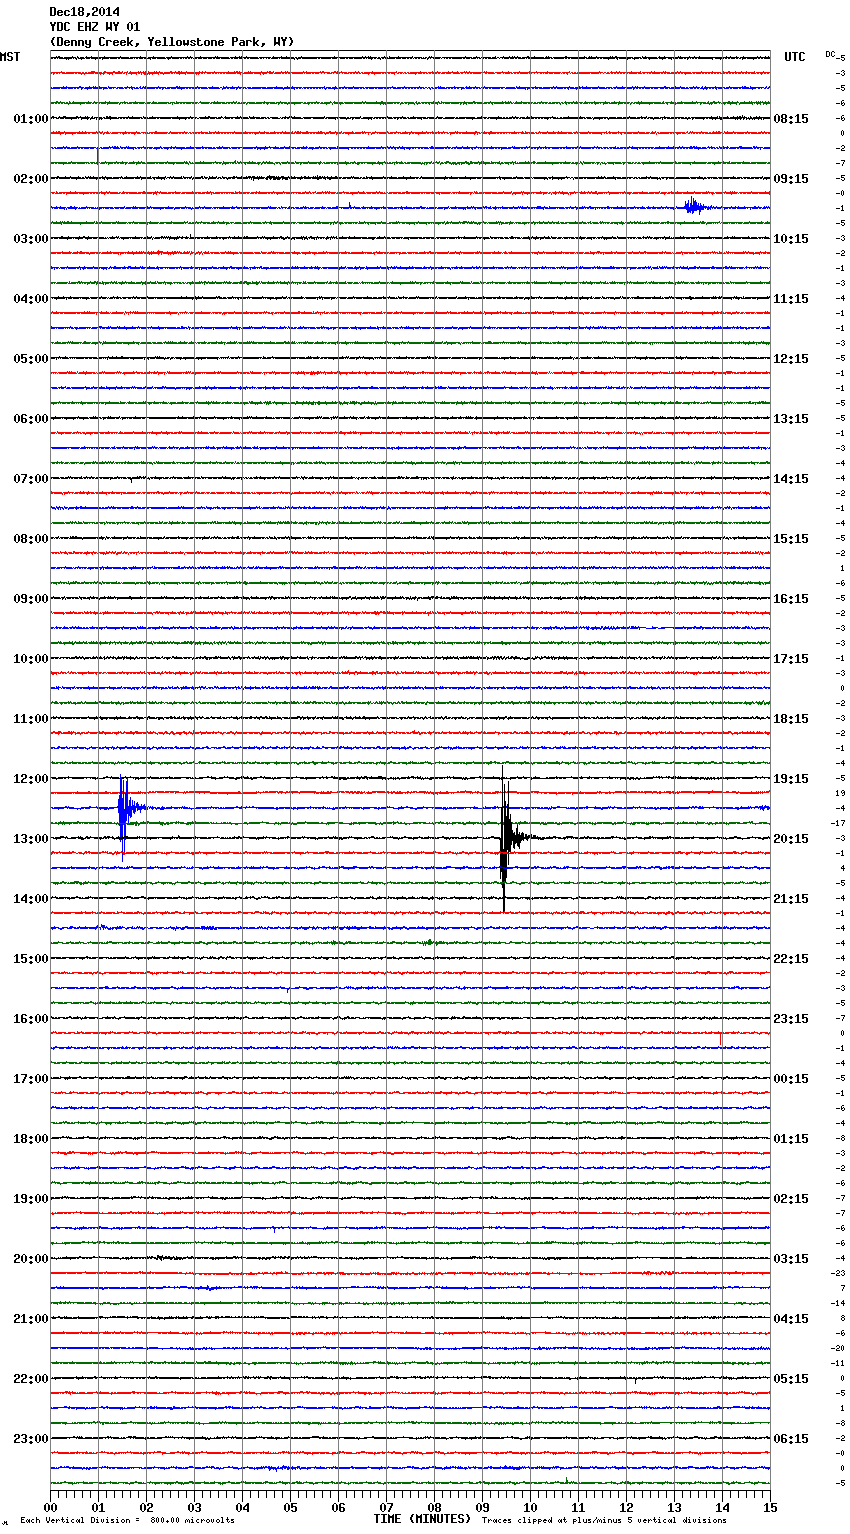The height and width of the screenshot is (1534, 850).
Task: Click the 02:15 UTC time label
Action: (x=791, y=1198)
